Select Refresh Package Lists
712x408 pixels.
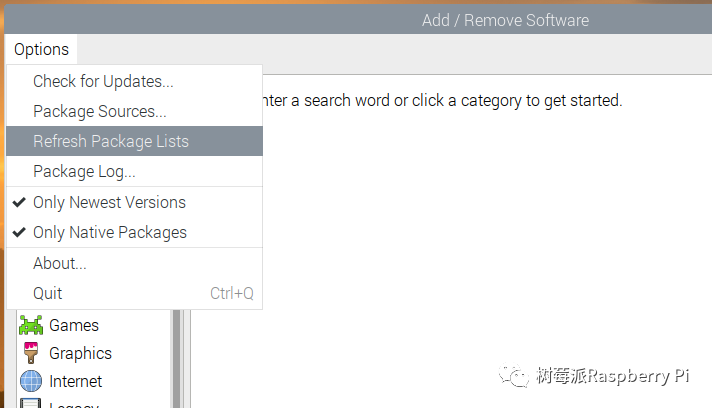tap(111, 141)
